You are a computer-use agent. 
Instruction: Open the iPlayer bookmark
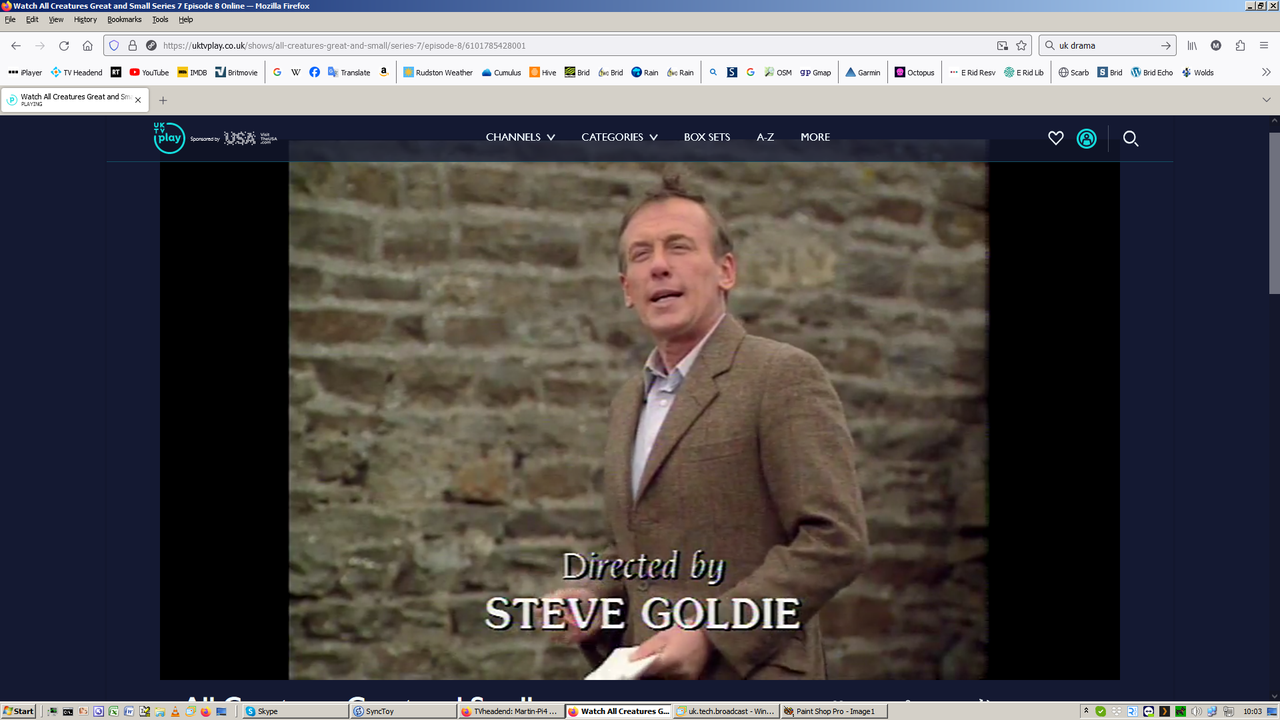pyautogui.click(x=25, y=72)
